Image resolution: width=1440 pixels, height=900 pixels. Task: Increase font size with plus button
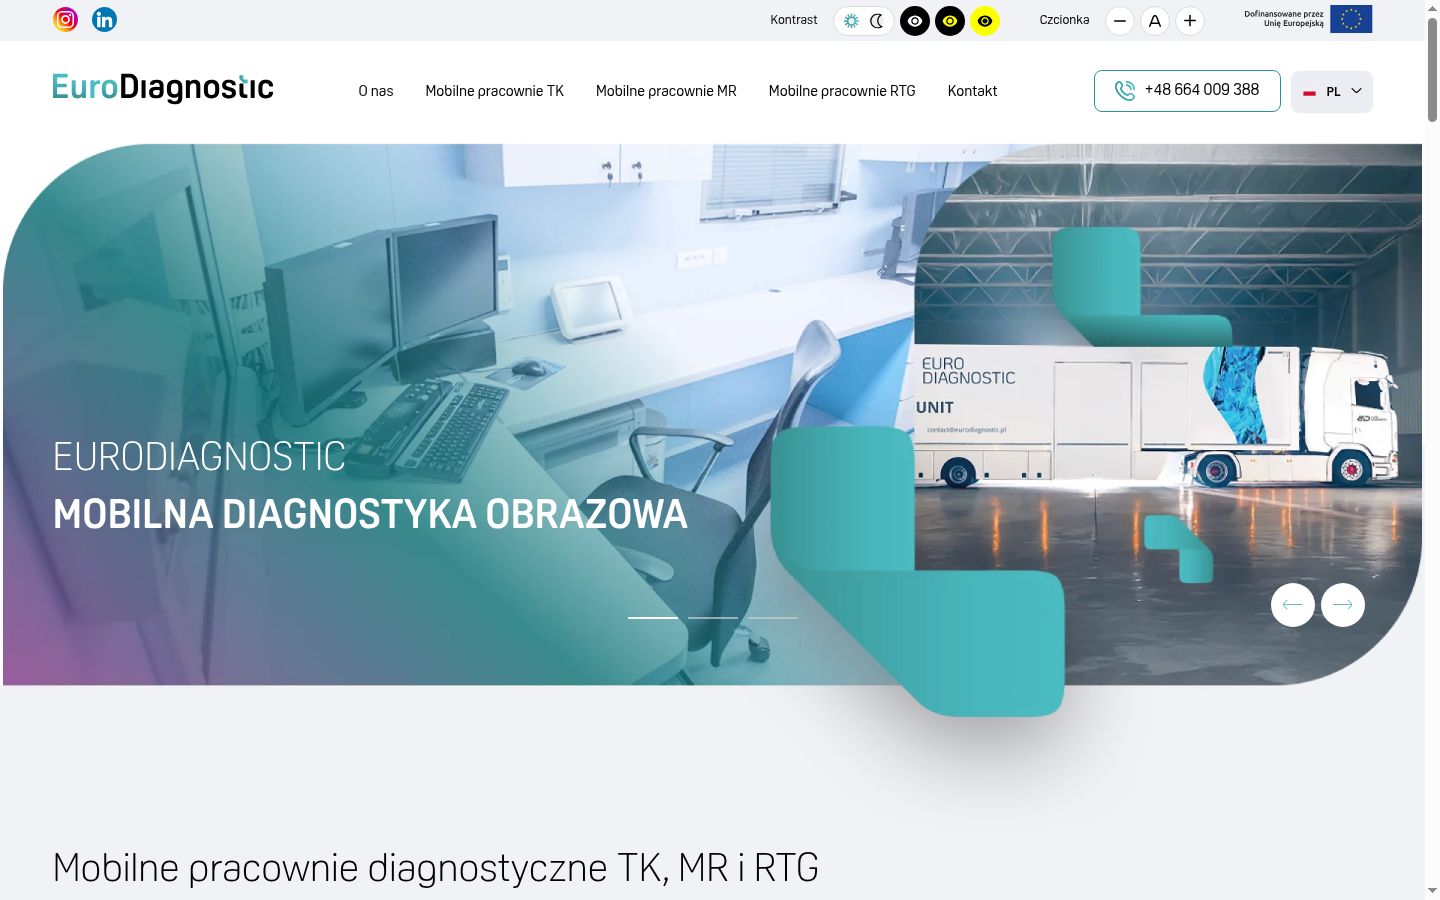(1190, 21)
